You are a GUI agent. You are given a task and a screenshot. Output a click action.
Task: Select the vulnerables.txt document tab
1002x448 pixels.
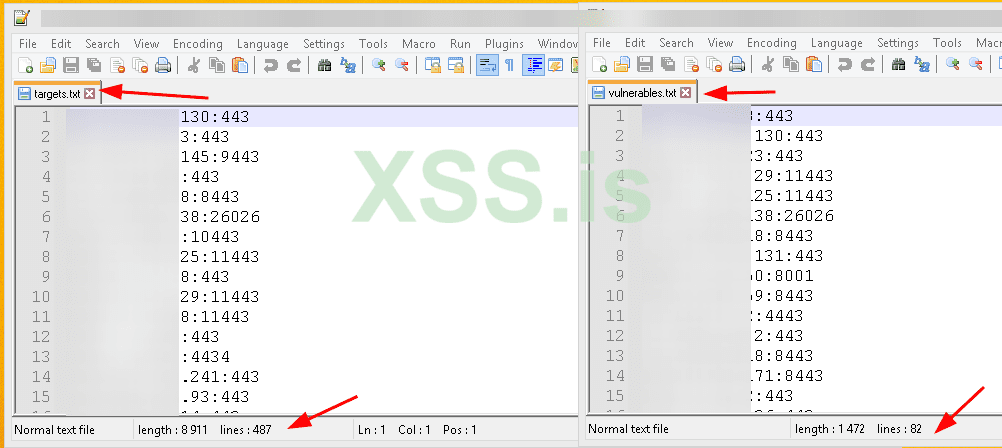click(642, 93)
